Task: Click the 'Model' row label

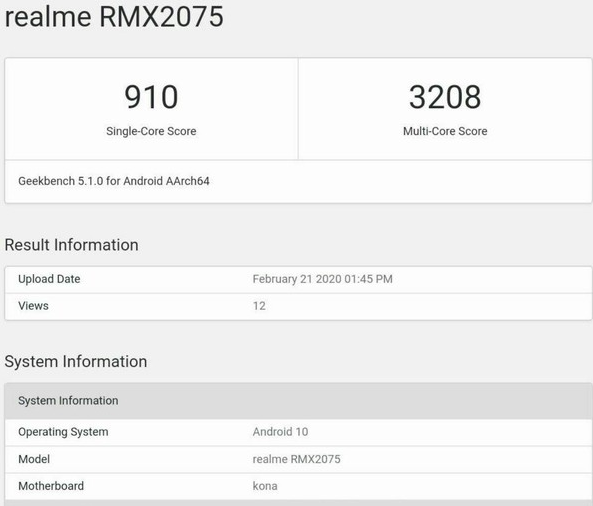Action: [x=34, y=459]
